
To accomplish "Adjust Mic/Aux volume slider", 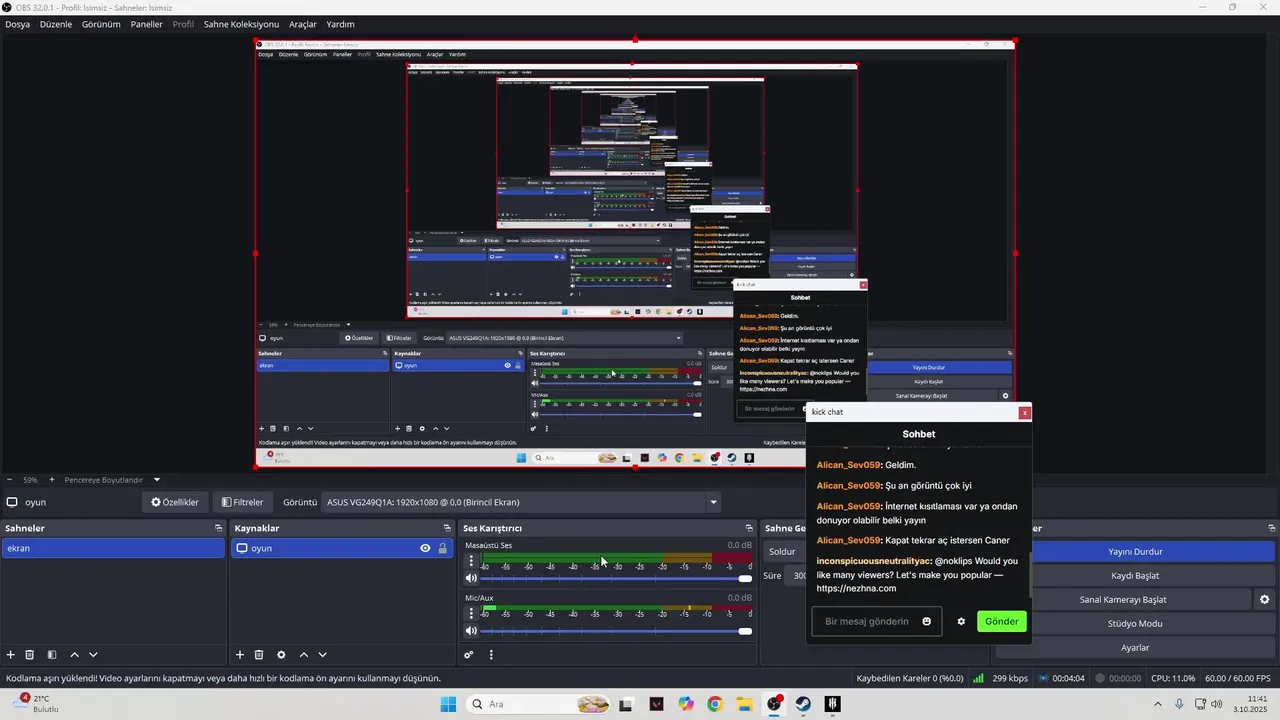I will [615, 631].
